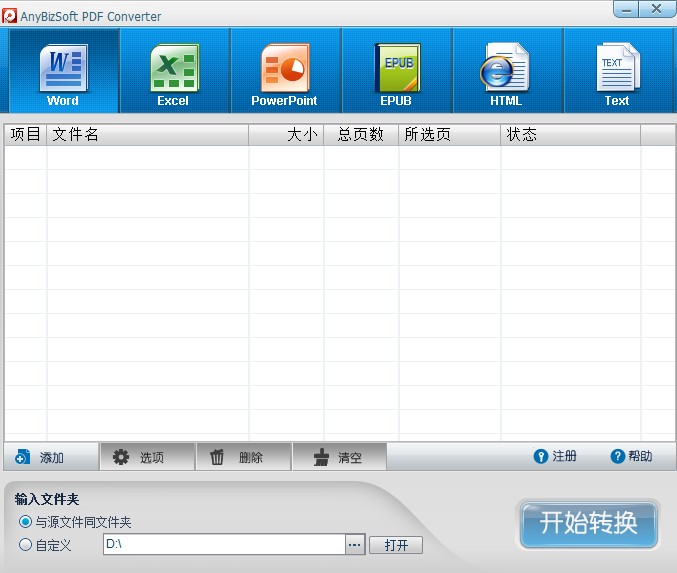Viewport: 677px width, 573px height.
Task: Choose the Text output format
Action: [618, 71]
